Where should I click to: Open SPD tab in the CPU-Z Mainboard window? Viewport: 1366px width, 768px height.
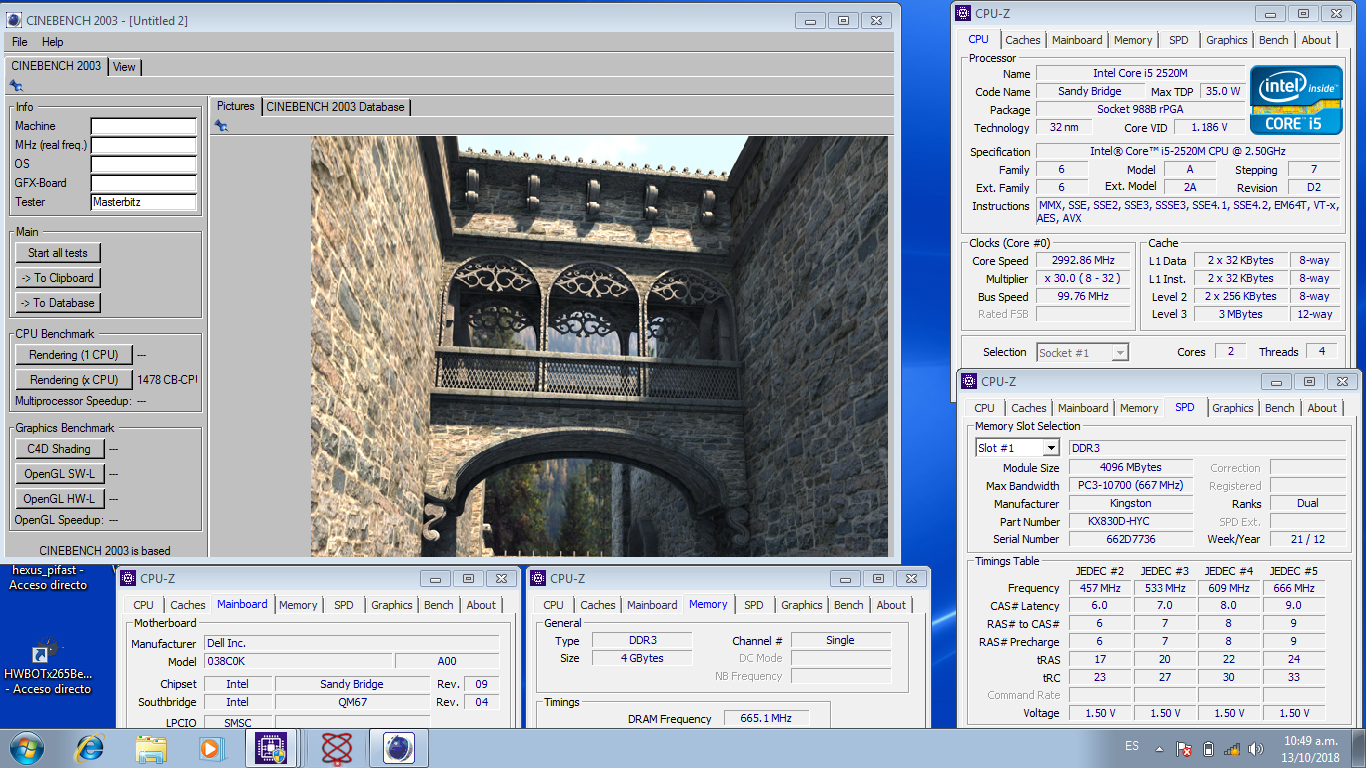[344, 605]
